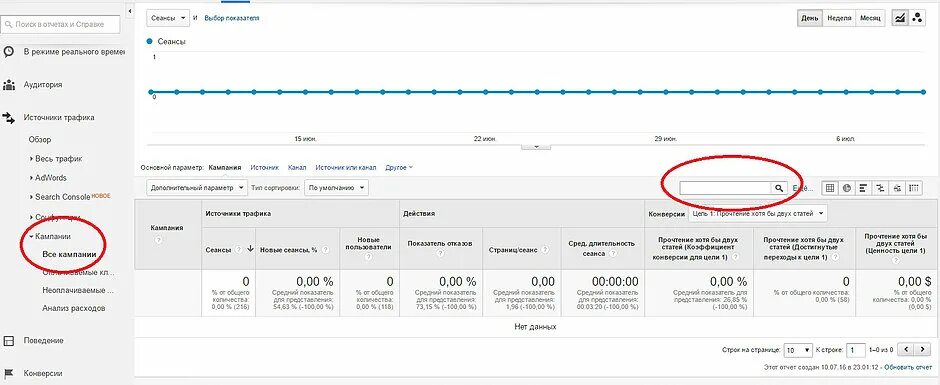The width and height of the screenshot is (940, 385).
Task: Set graph interval to Месяц
Action: [x=870, y=18]
